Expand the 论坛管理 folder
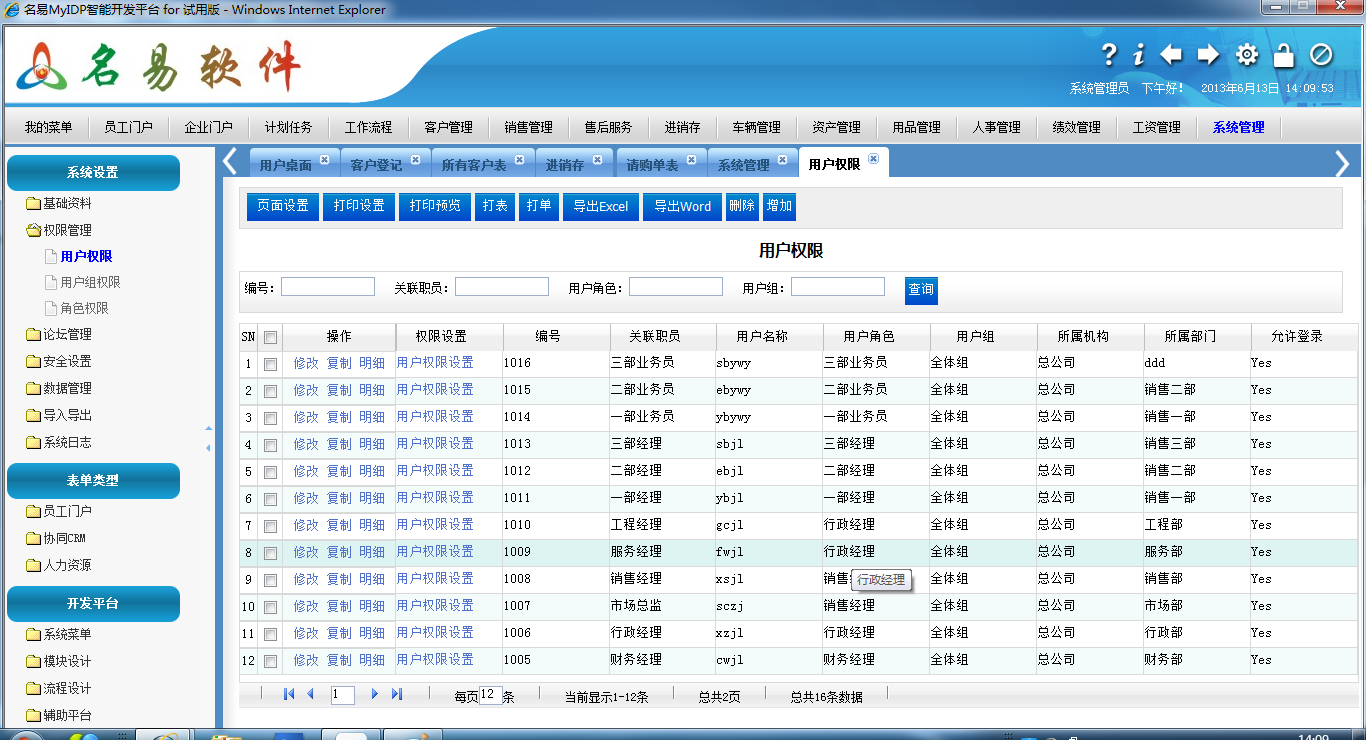The image size is (1366, 740). 59,334
